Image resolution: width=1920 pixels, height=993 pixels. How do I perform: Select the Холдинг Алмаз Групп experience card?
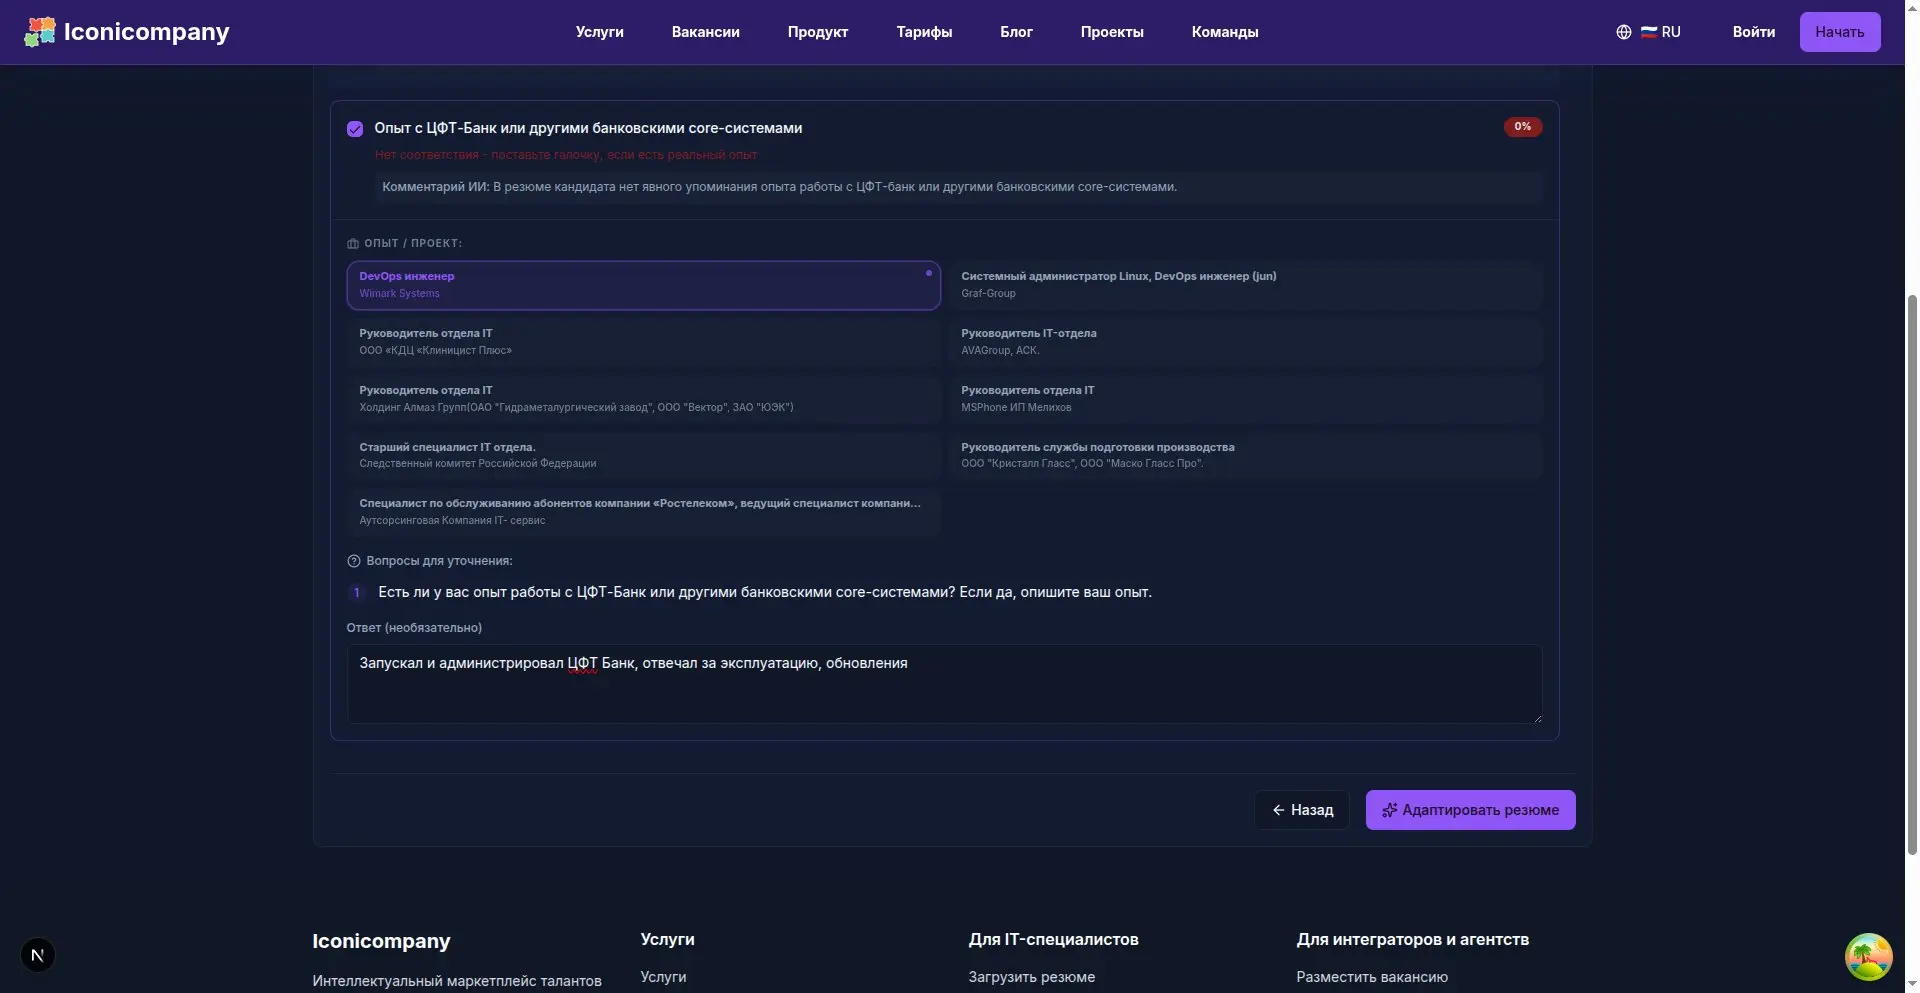643,399
